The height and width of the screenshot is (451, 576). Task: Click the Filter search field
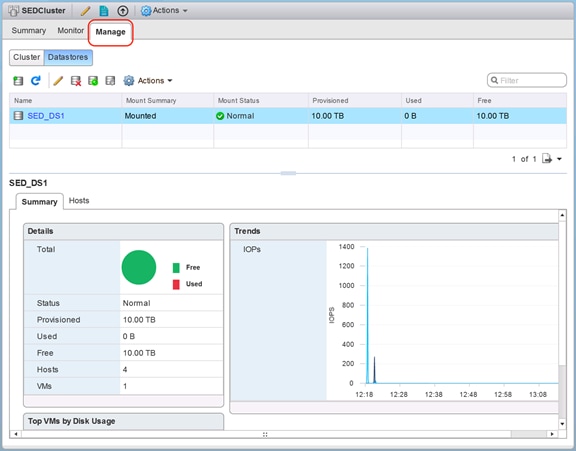(x=527, y=80)
